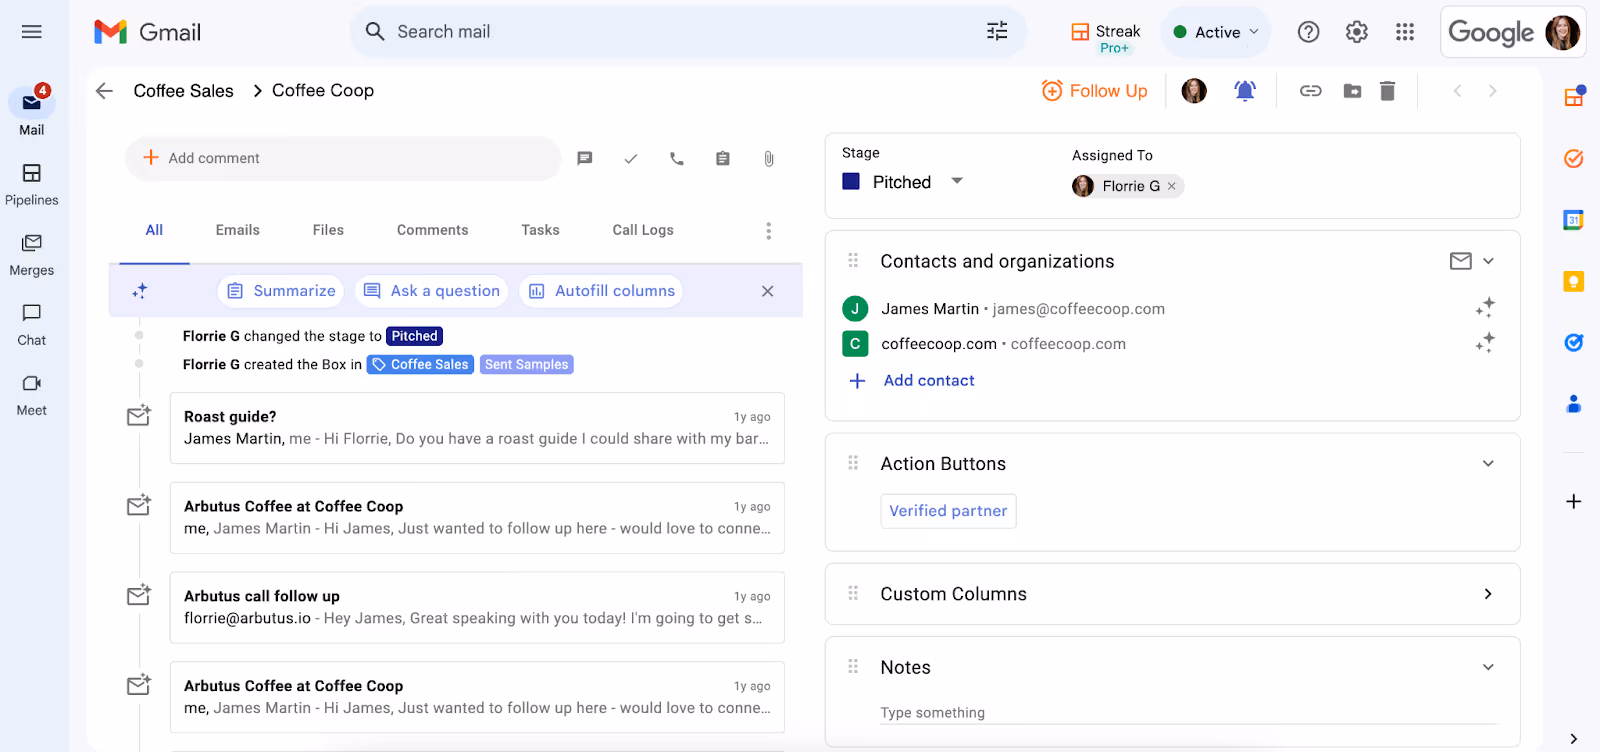Switch to the Emails tab

[238, 230]
